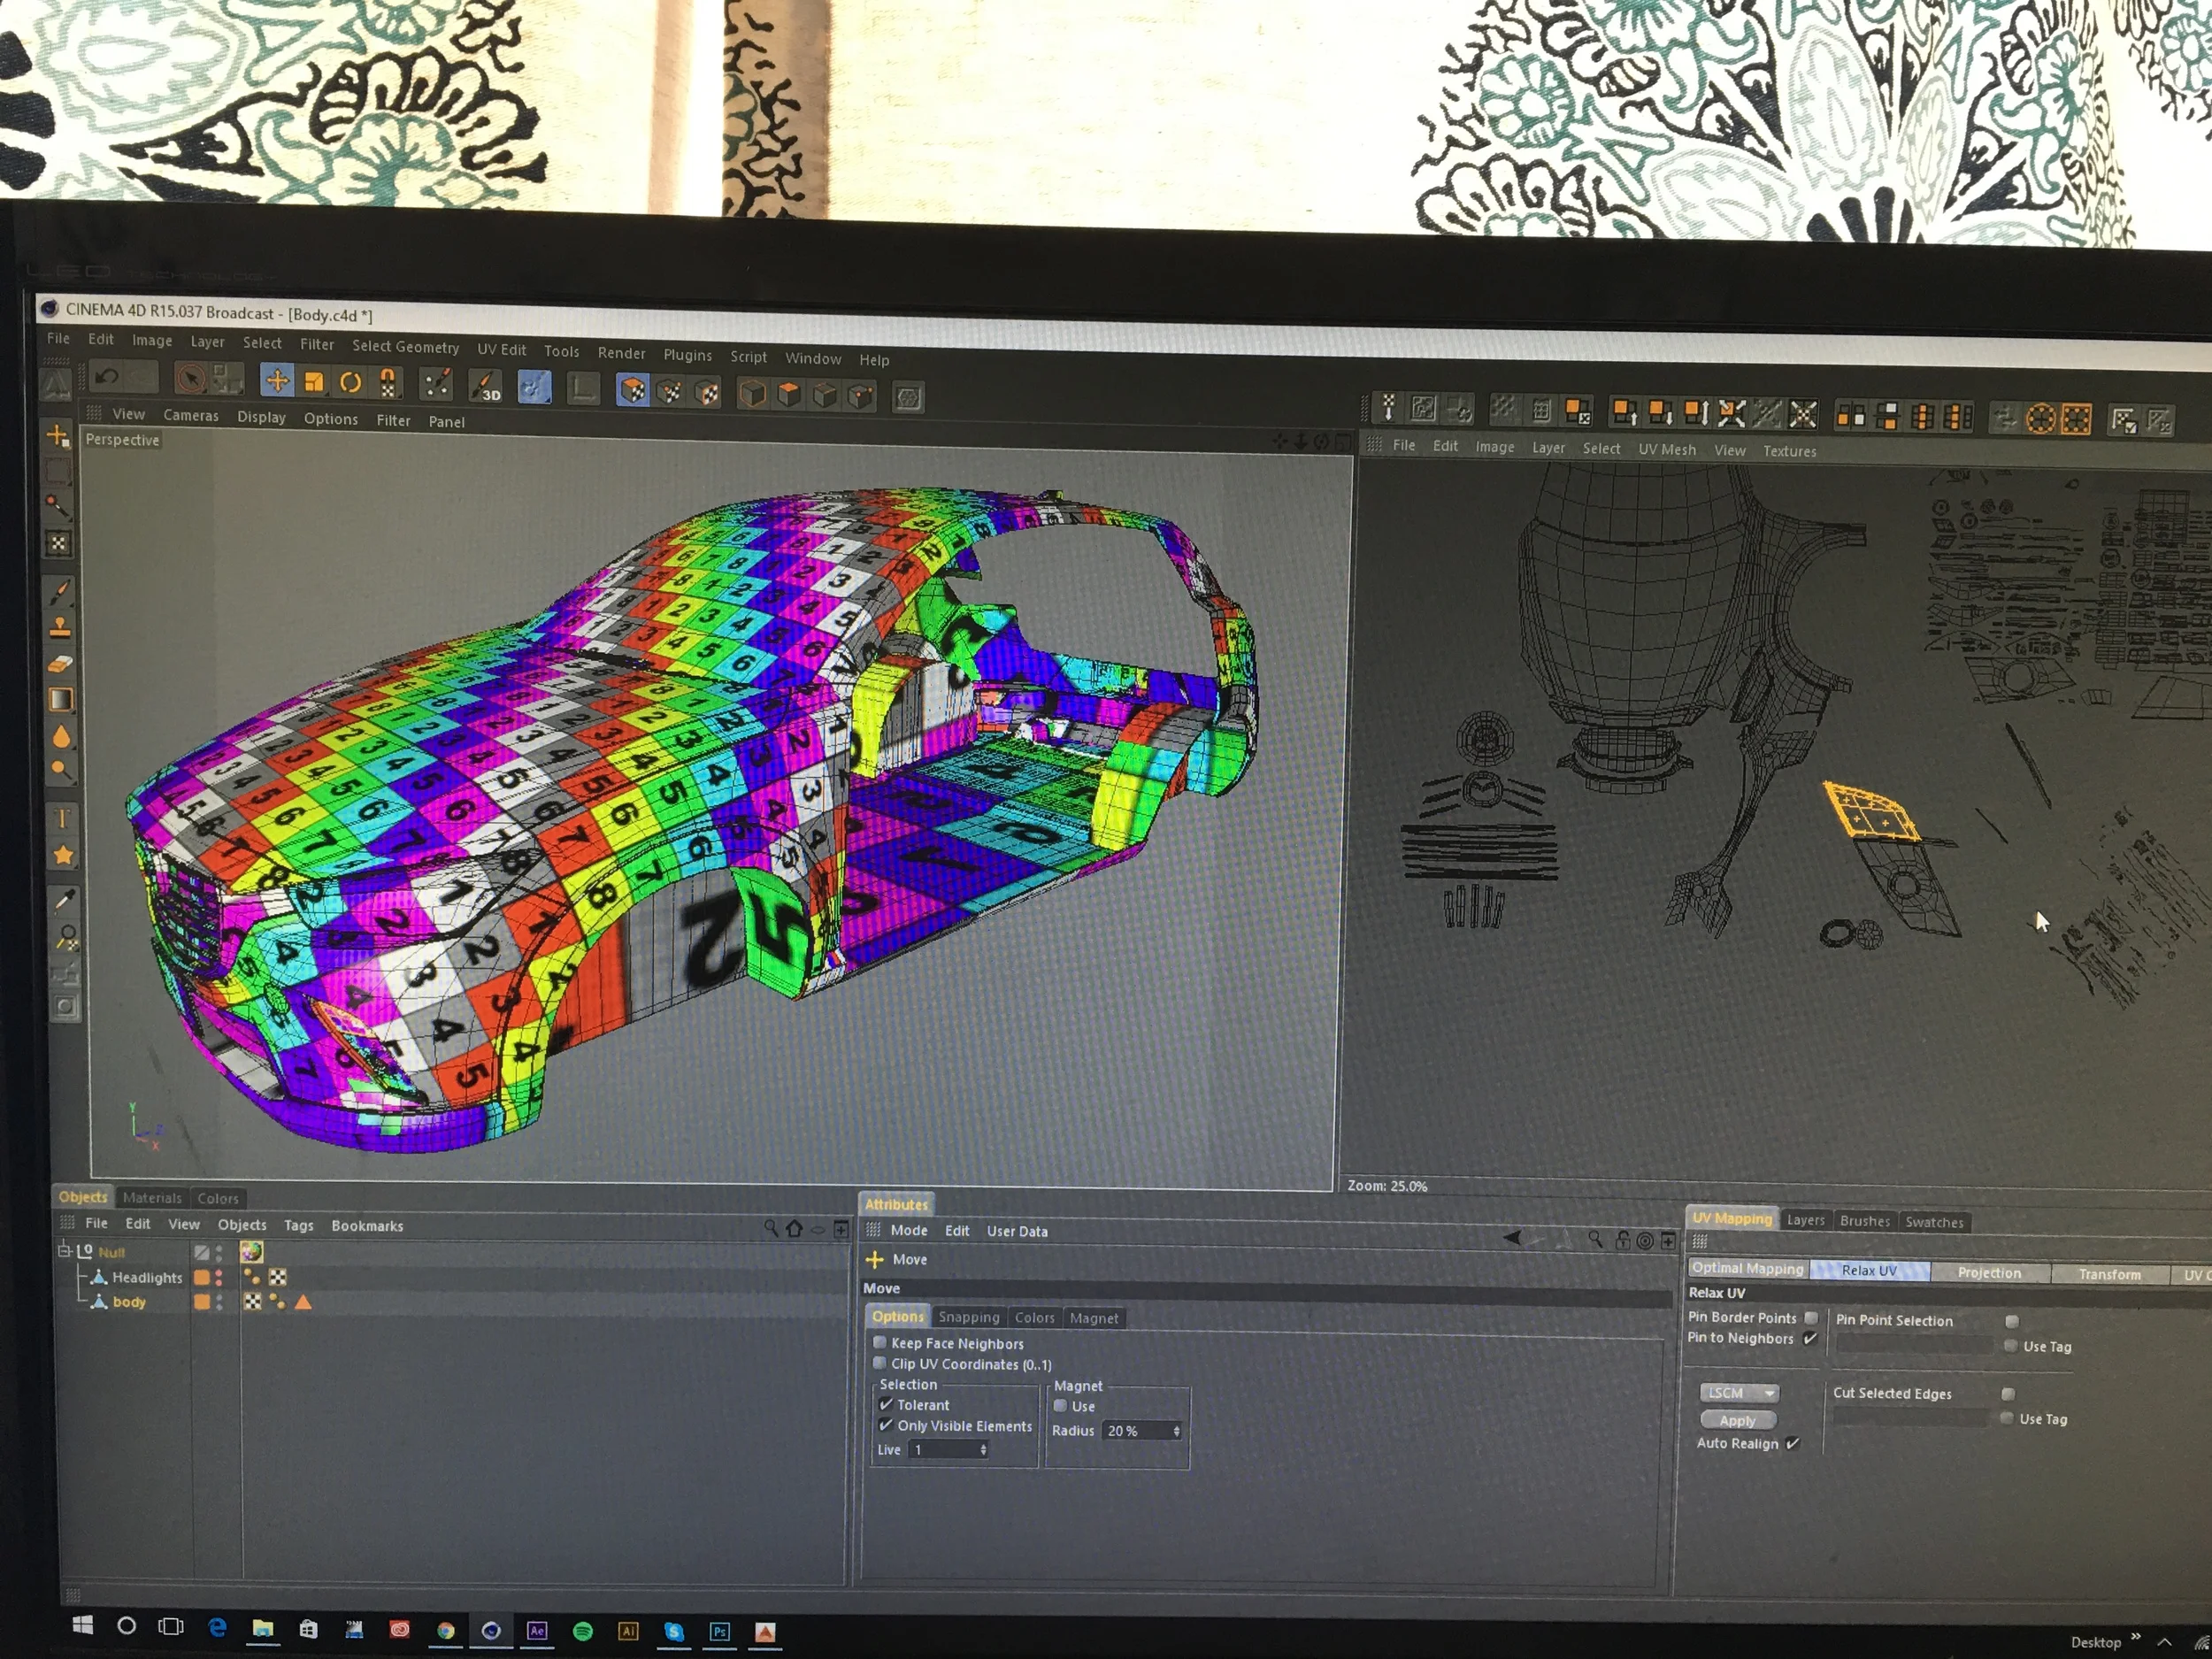Open Photoshop from the Windows taskbar
This screenshot has width=2212, height=1659.
[x=719, y=1631]
